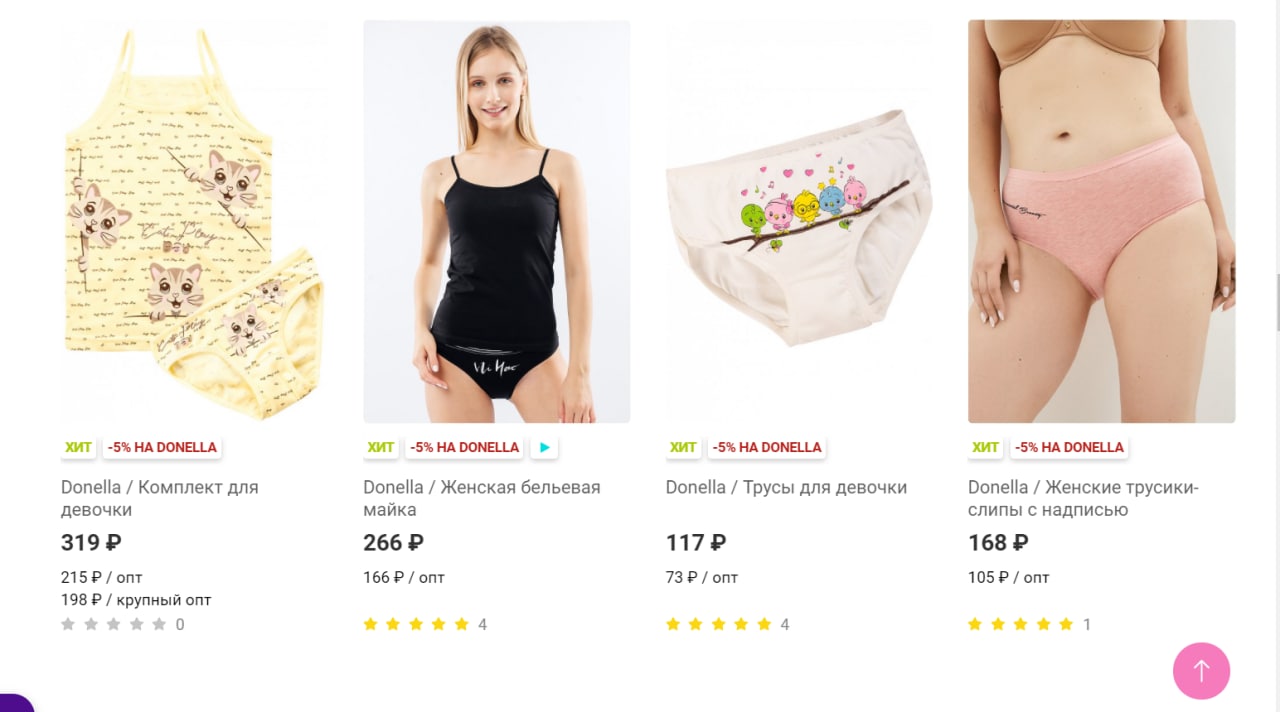The height and width of the screenshot is (712, 1280).
Task: Open the birds print briefs product image
Action: coord(799,221)
